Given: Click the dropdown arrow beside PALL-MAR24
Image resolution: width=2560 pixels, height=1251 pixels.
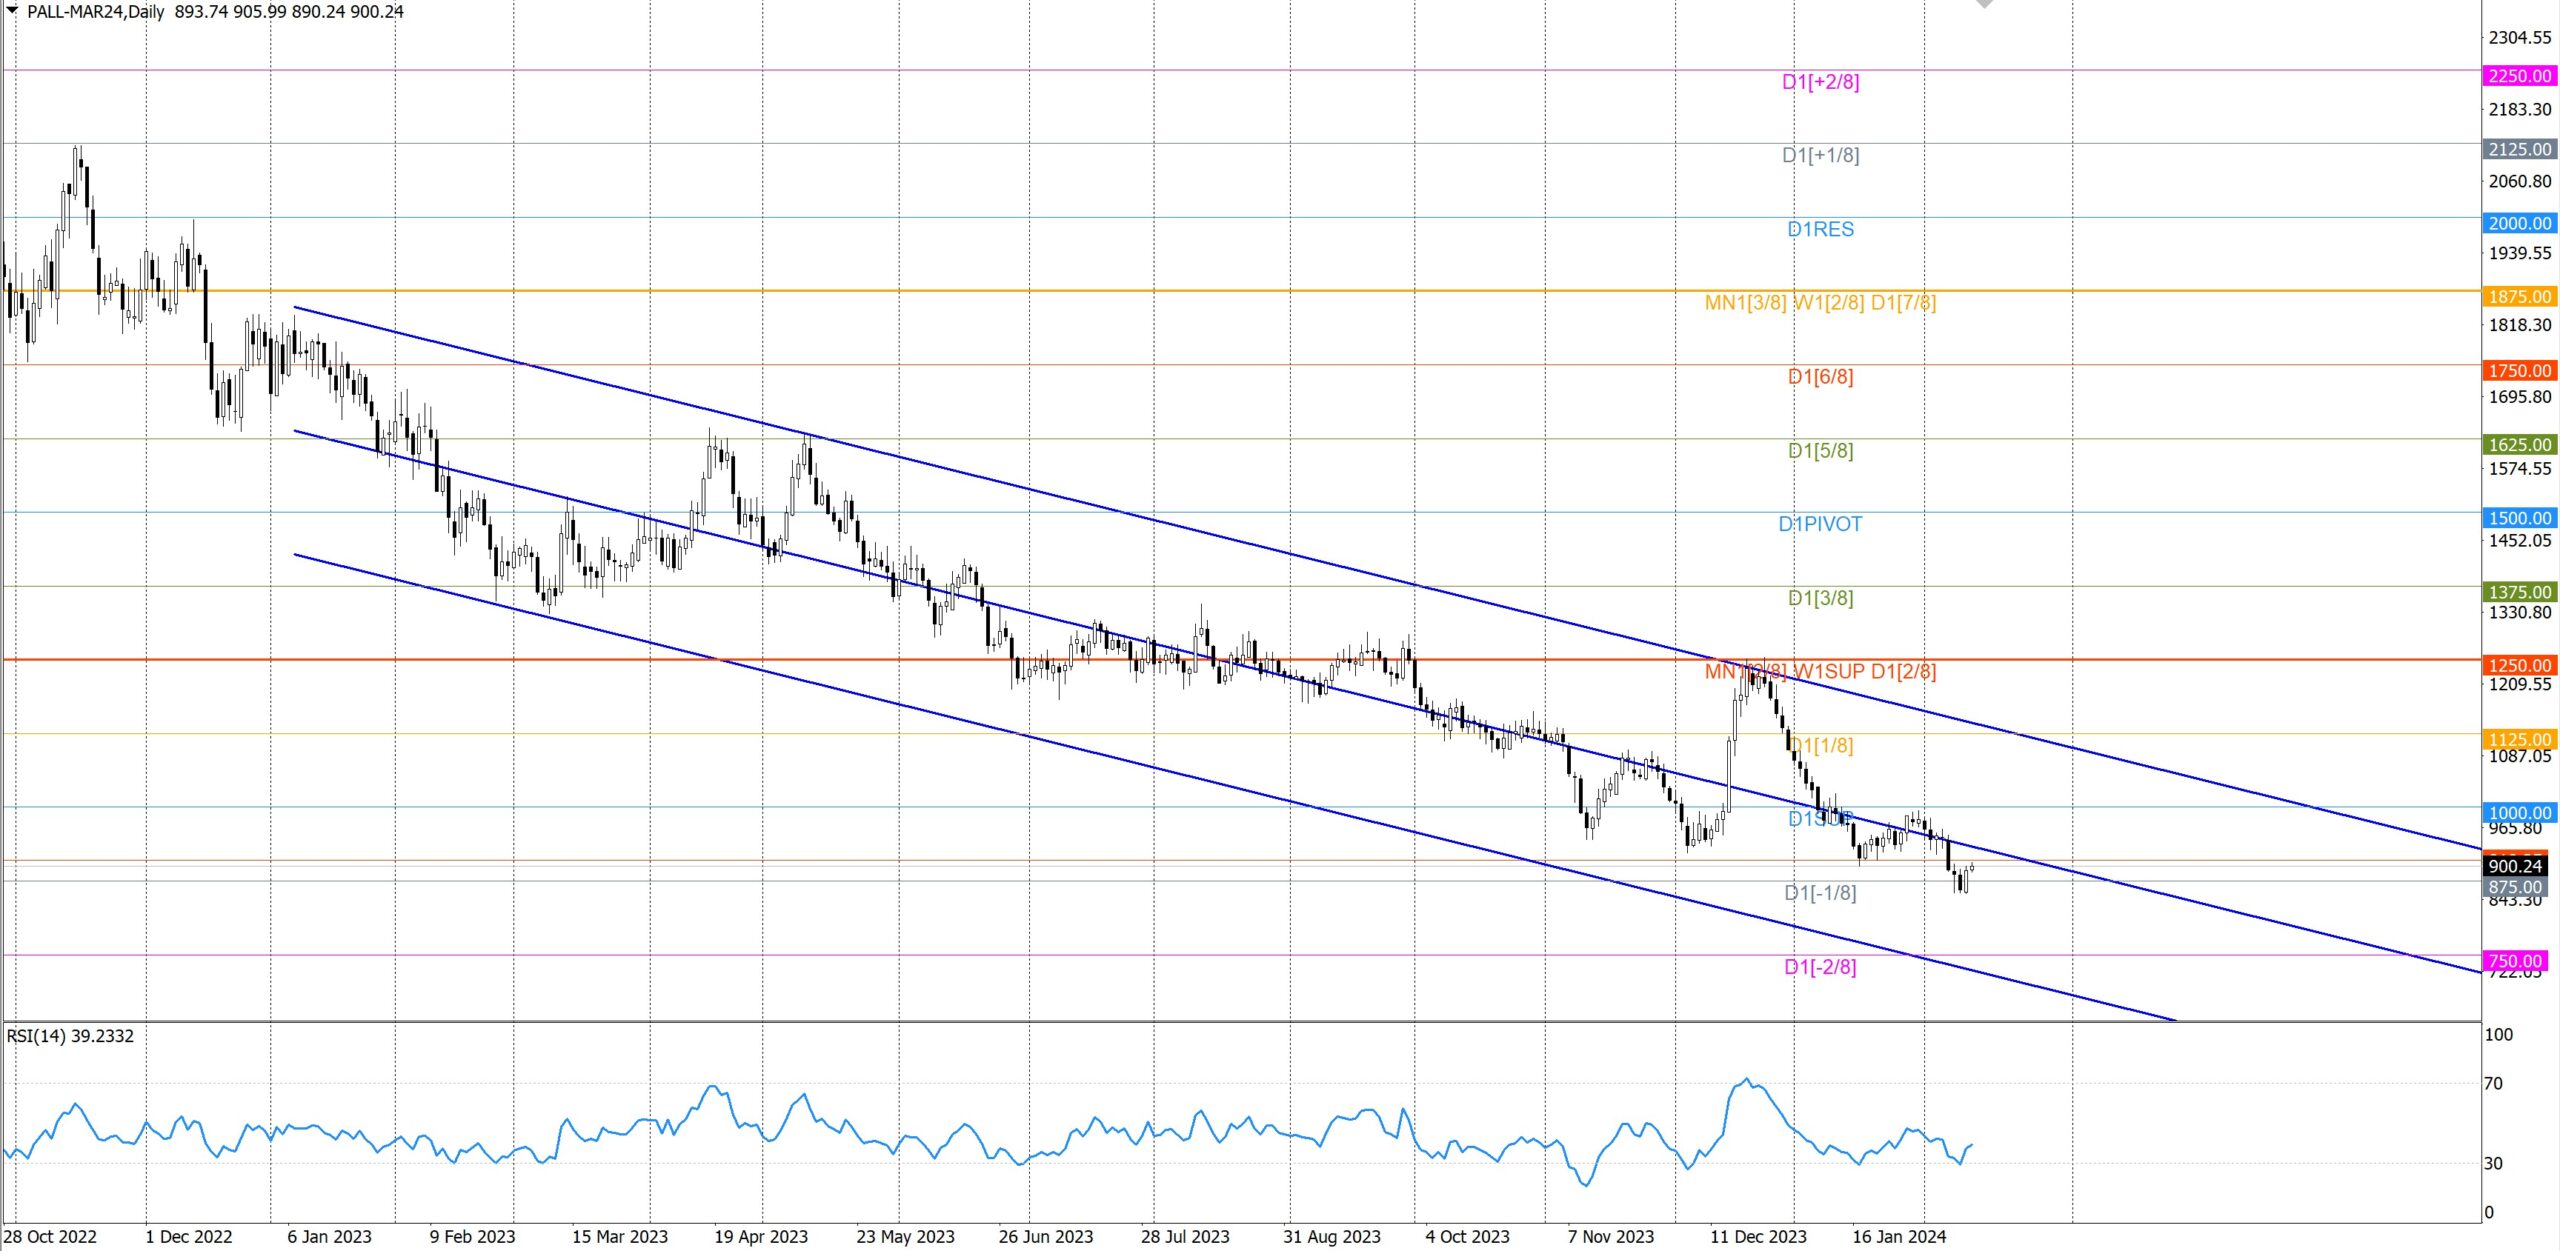Looking at the screenshot, I should click(12, 11).
